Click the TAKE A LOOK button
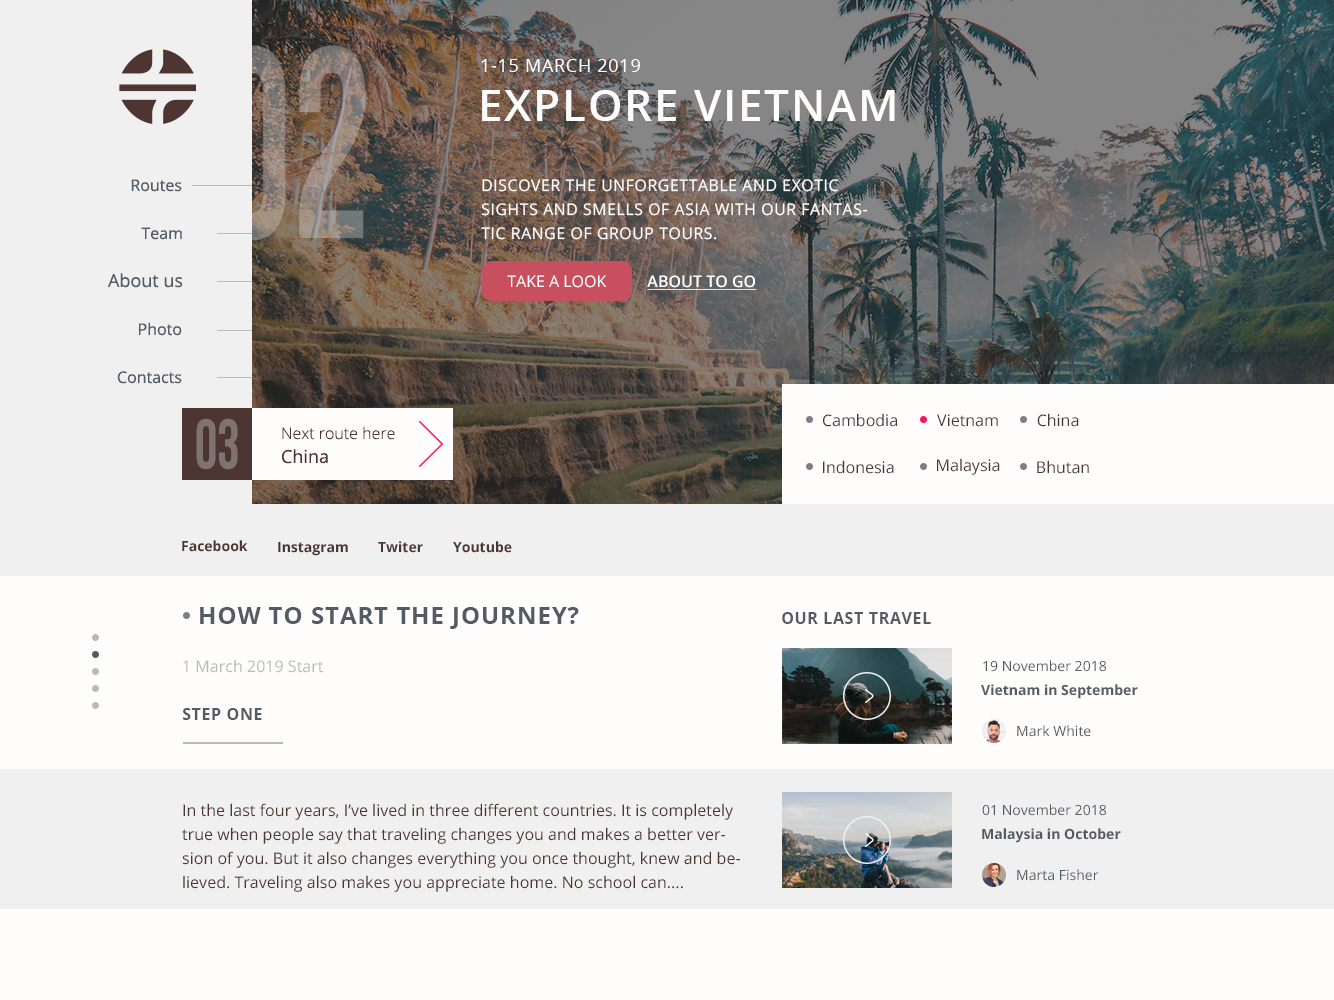Image resolution: width=1334 pixels, height=1000 pixels. pyautogui.click(x=556, y=281)
